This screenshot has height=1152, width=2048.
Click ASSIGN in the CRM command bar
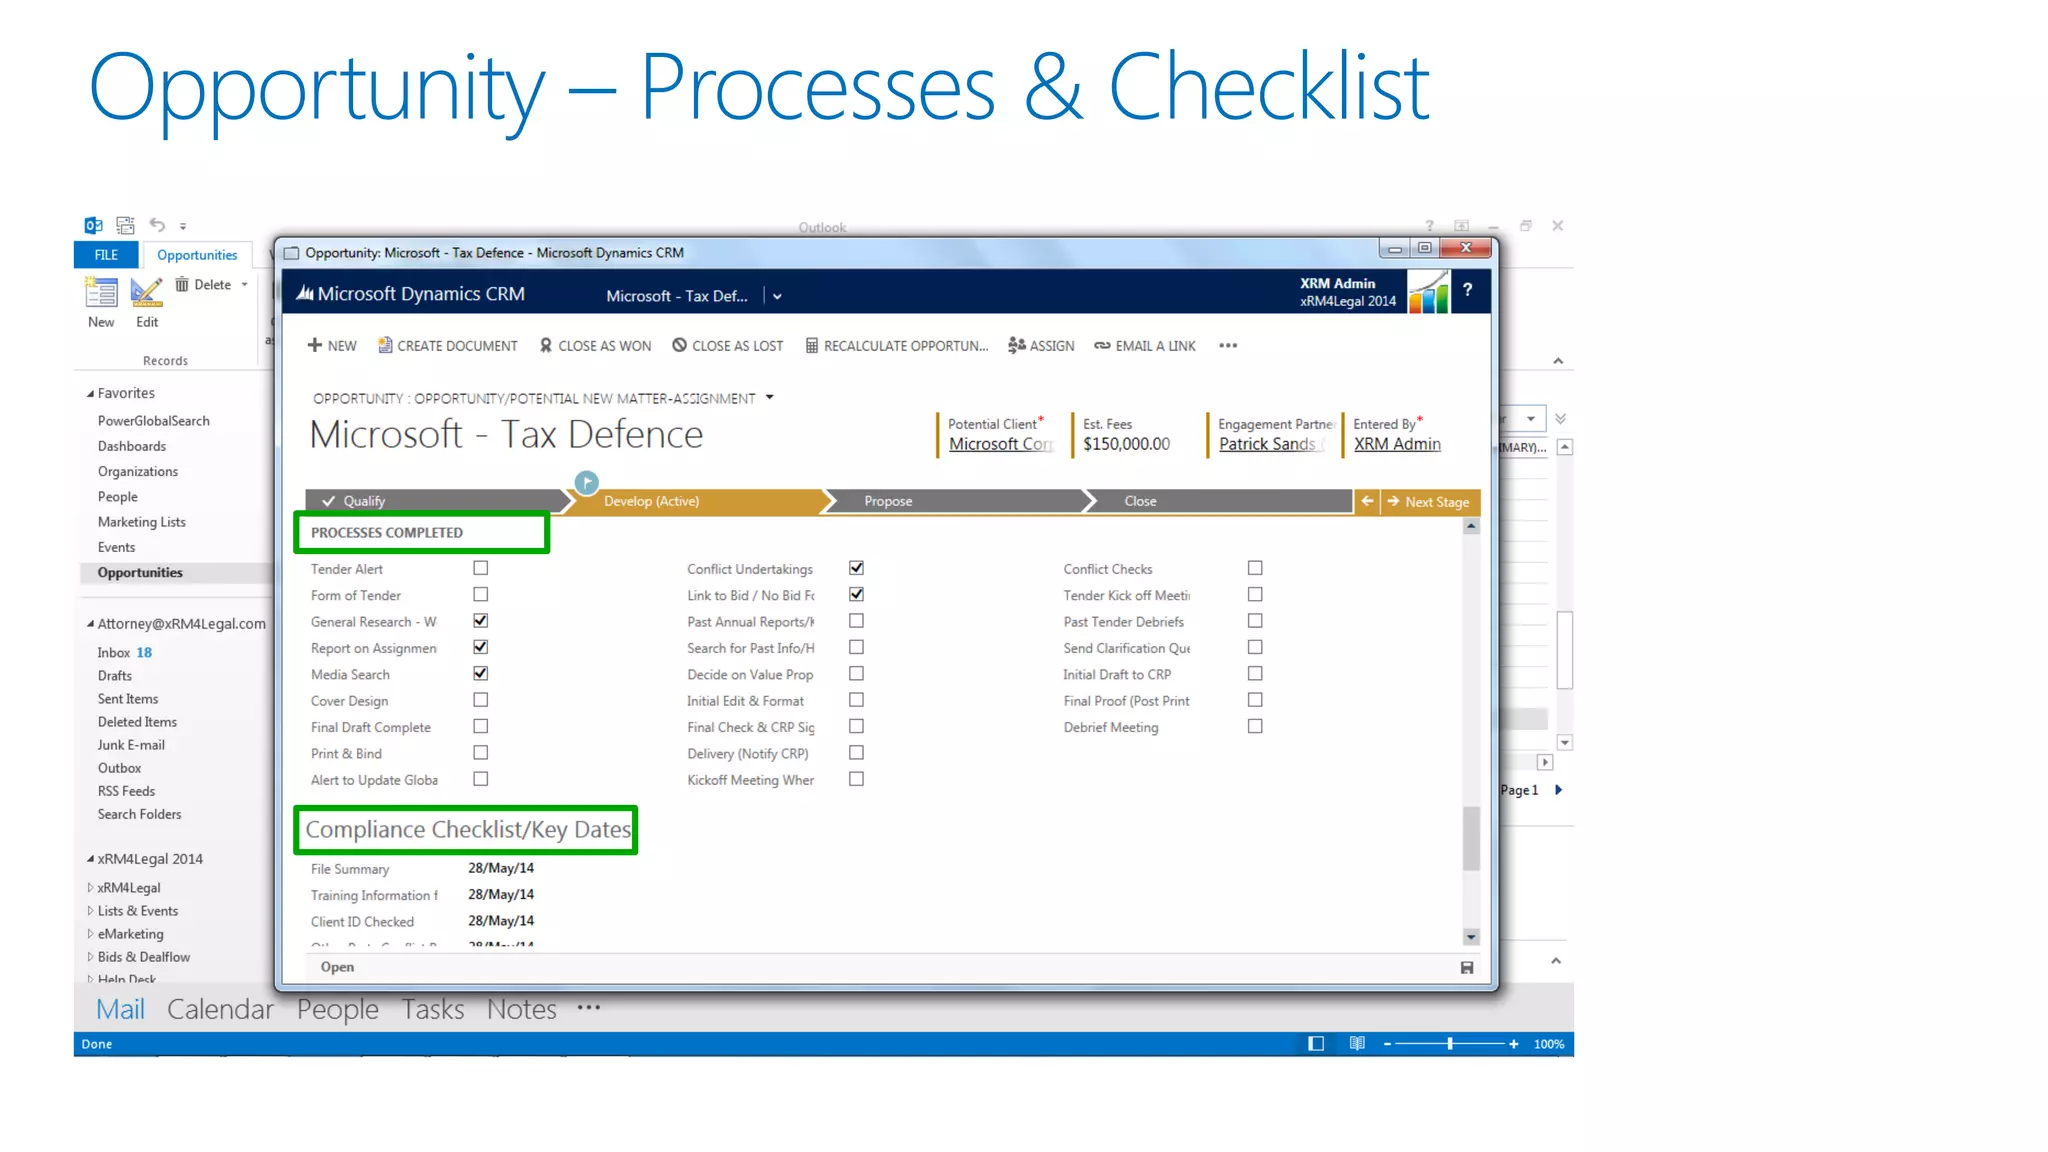[1041, 346]
